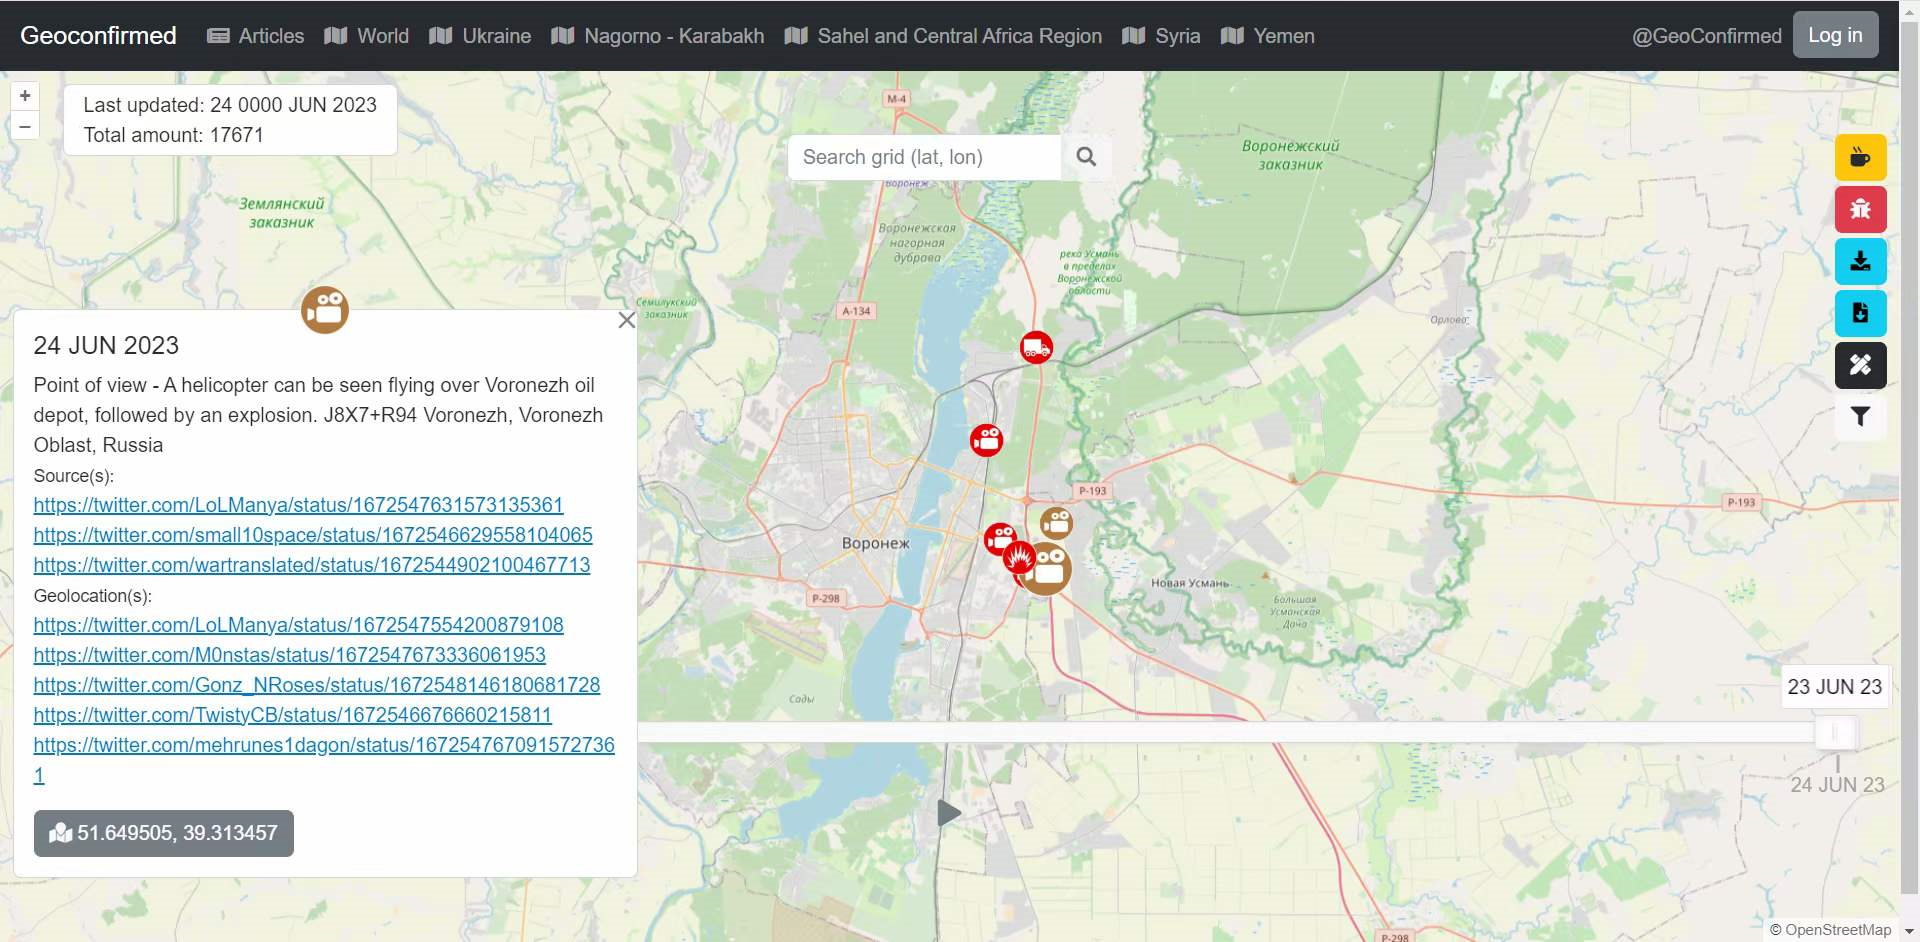Open the filter funnel button

(1860, 417)
